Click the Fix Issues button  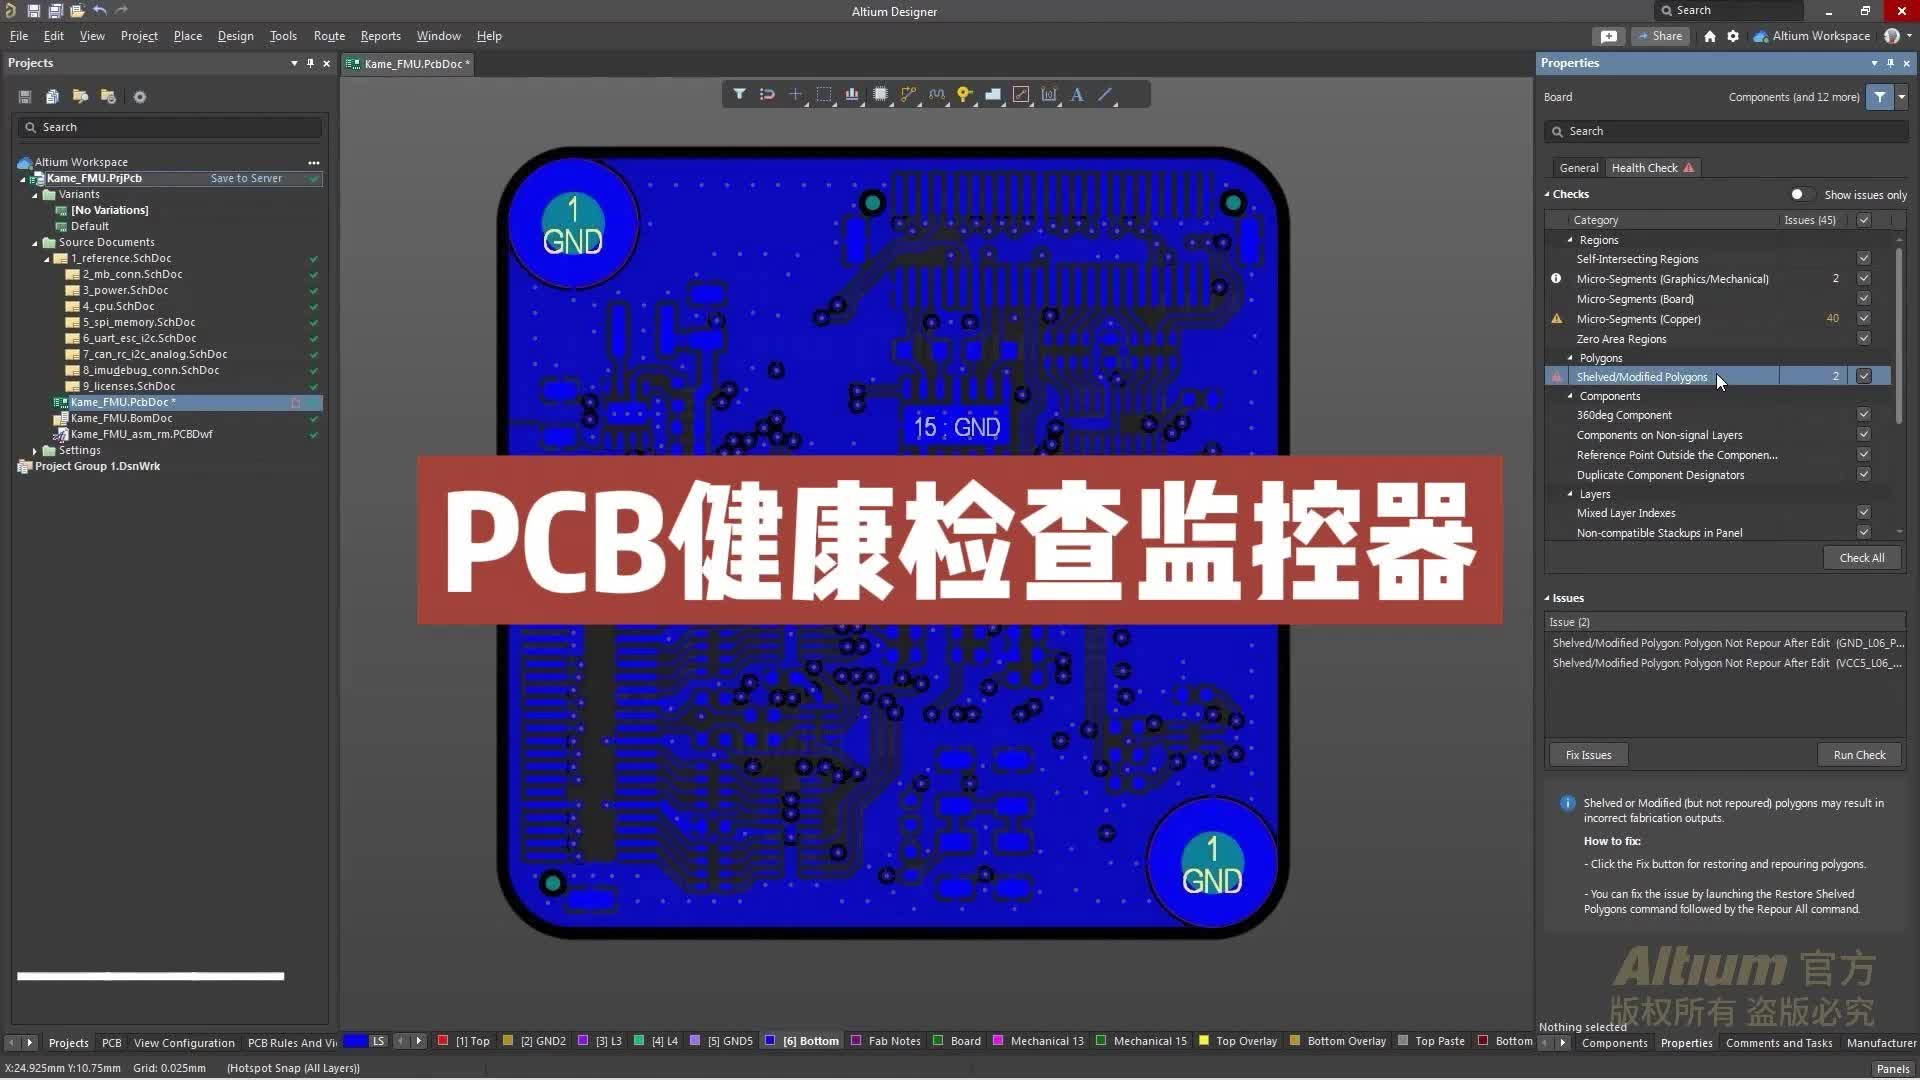(1589, 754)
